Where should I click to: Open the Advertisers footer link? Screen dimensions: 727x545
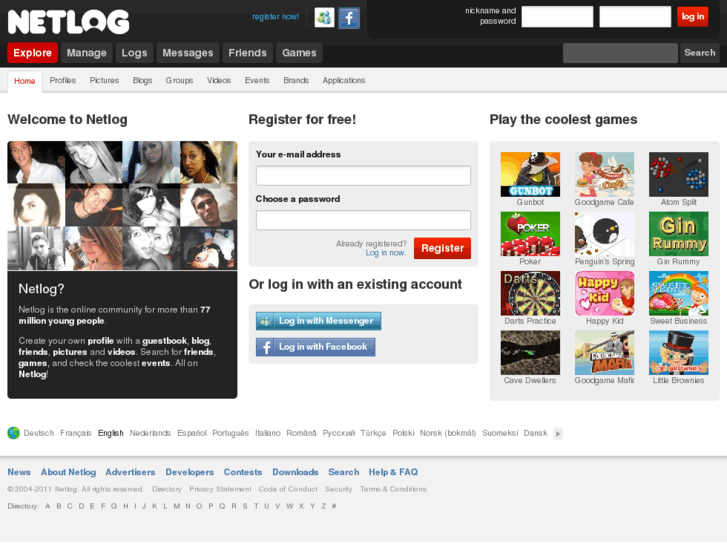[x=130, y=472]
